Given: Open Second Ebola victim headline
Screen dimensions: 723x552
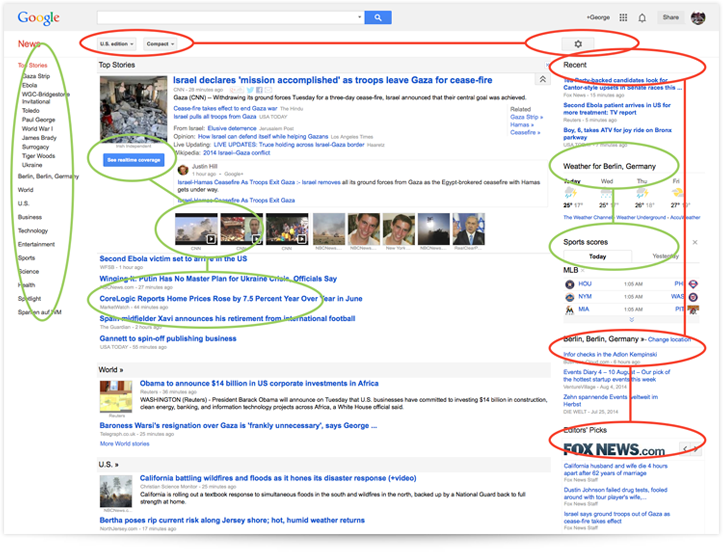Looking at the screenshot, I should (173, 259).
